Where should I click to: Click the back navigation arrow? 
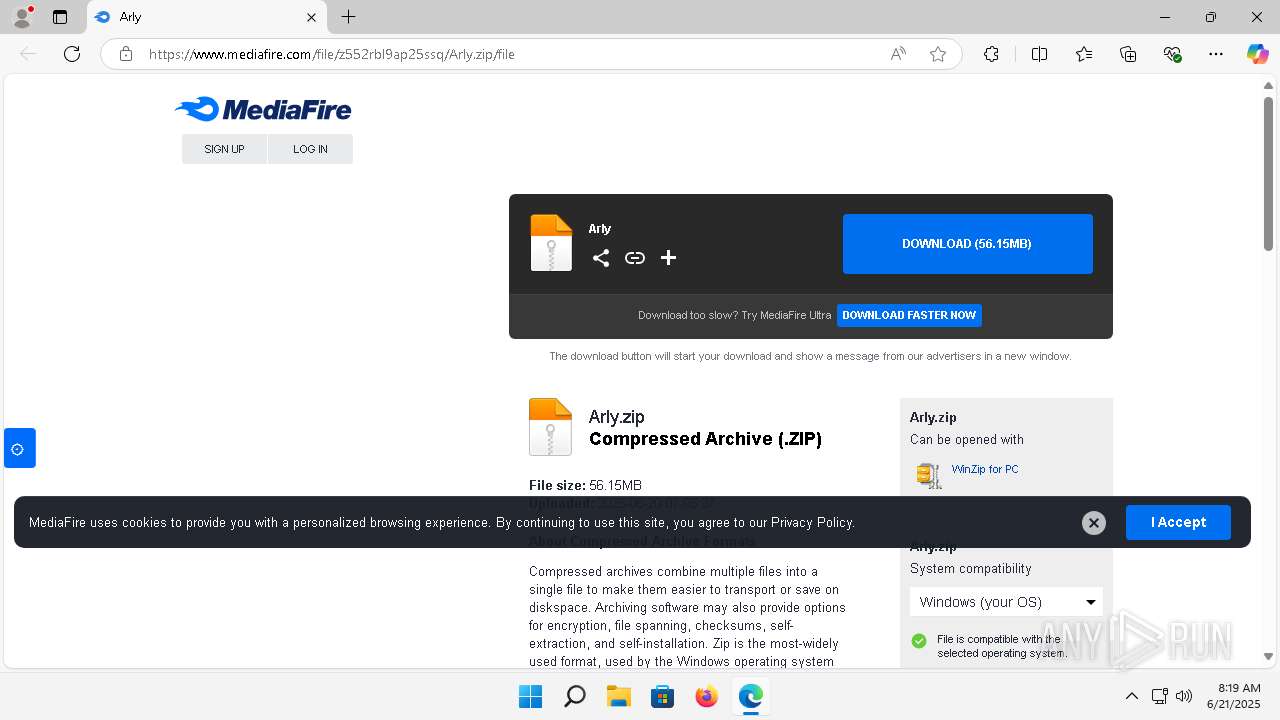28,54
